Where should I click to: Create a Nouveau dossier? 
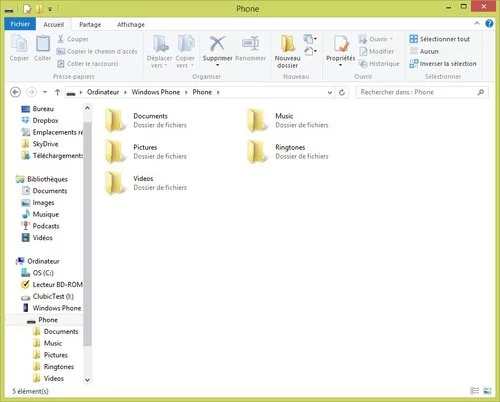click(x=287, y=51)
